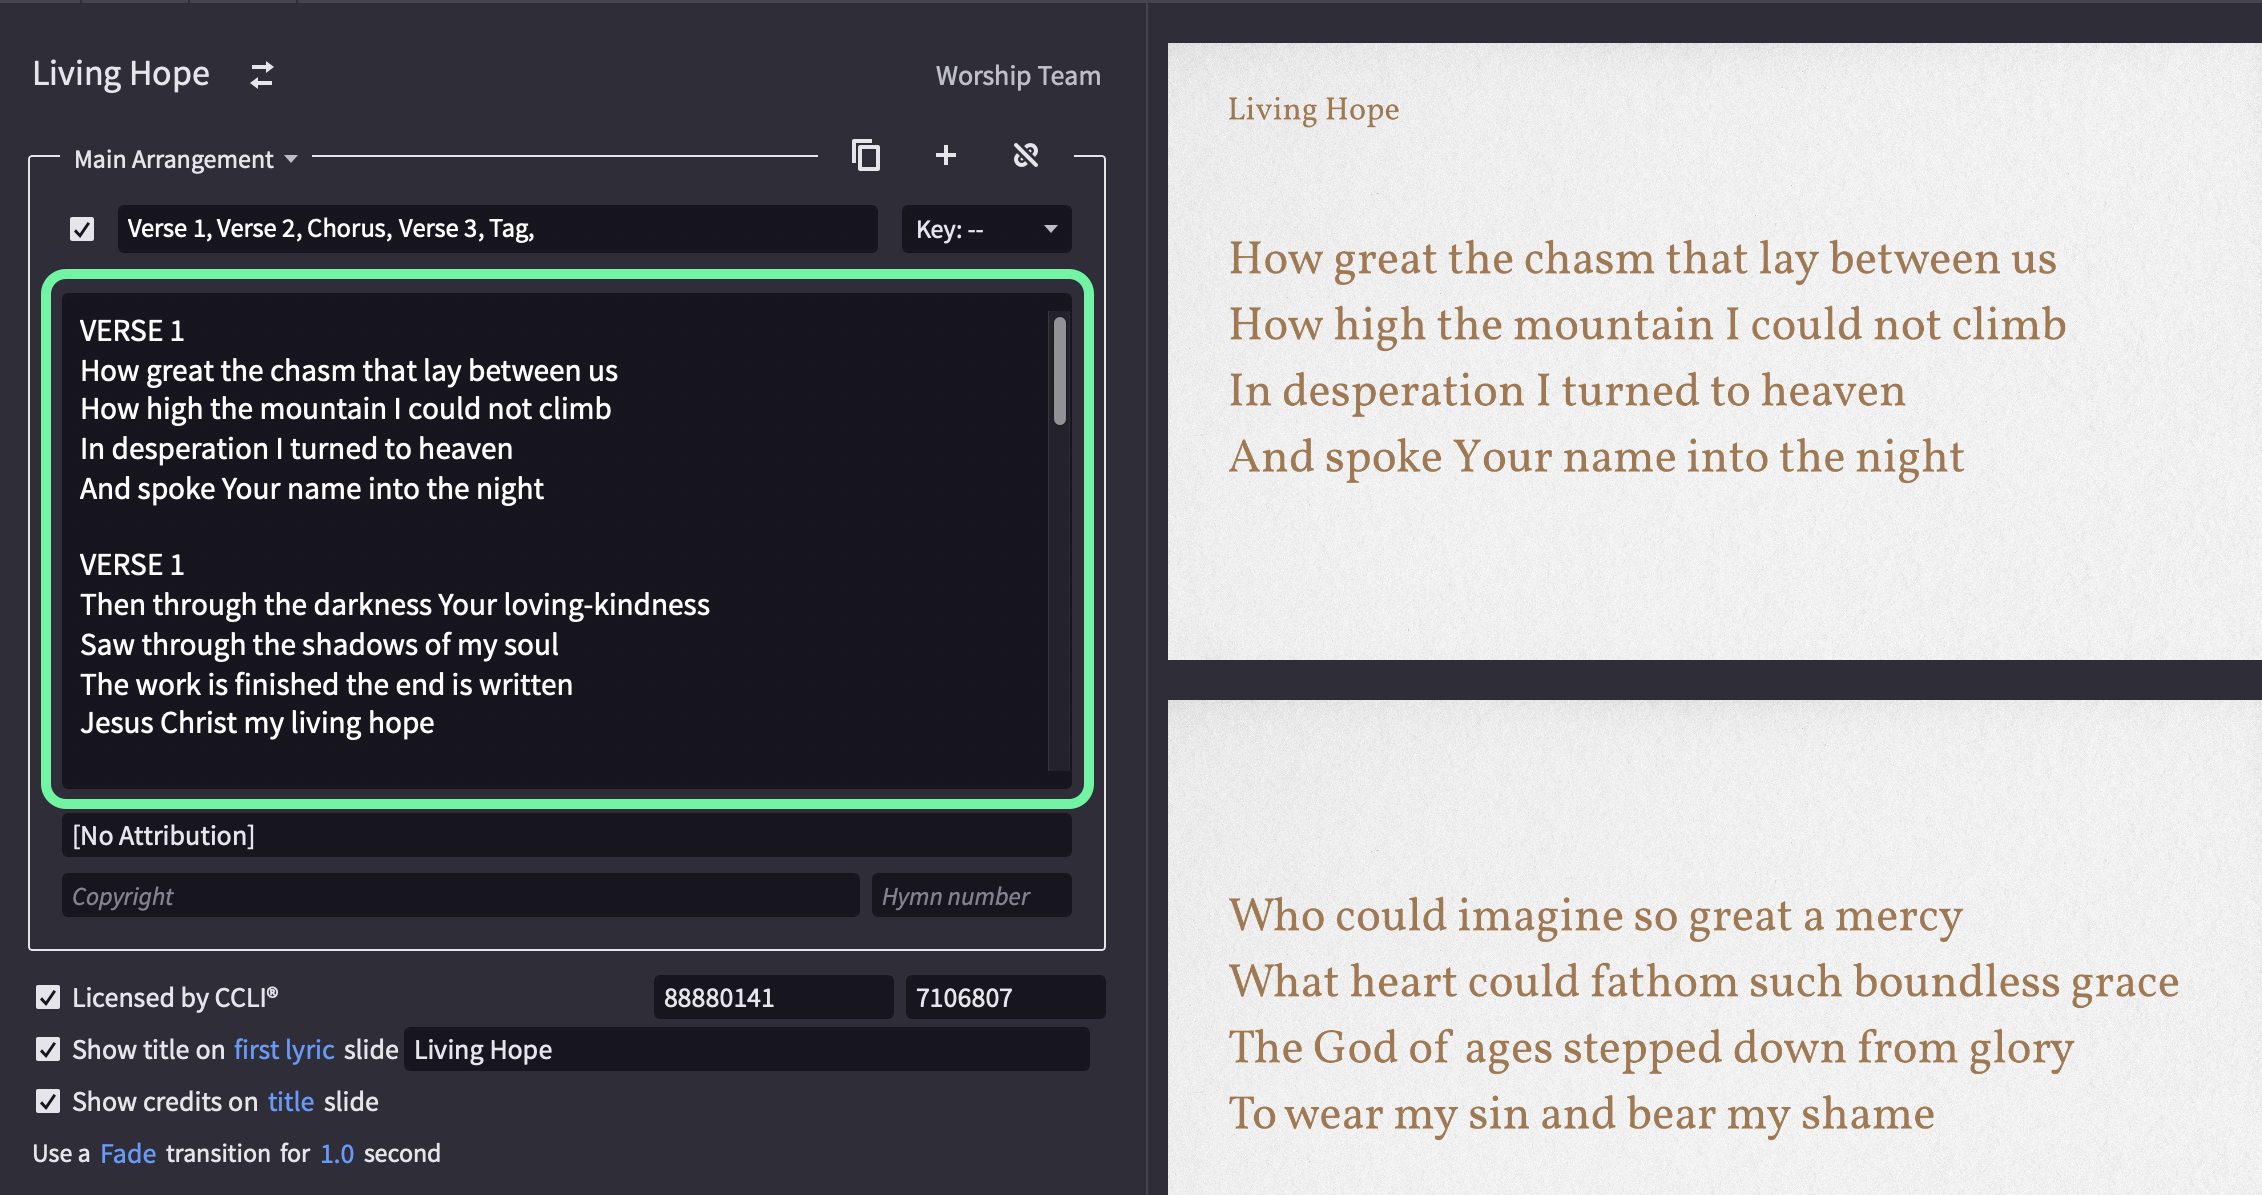Click the lyrics editor scrollbar thumb
The height and width of the screenshot is (1195, 2262).
(x=1059, y=370)
